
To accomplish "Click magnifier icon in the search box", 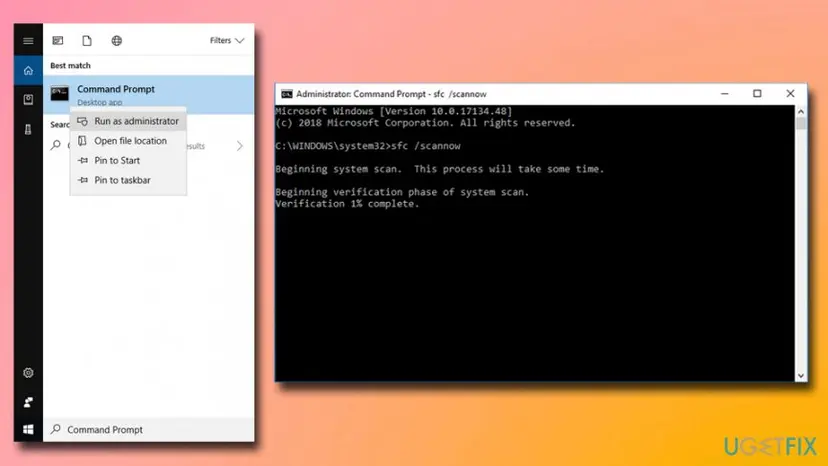I will coord(55,429).
